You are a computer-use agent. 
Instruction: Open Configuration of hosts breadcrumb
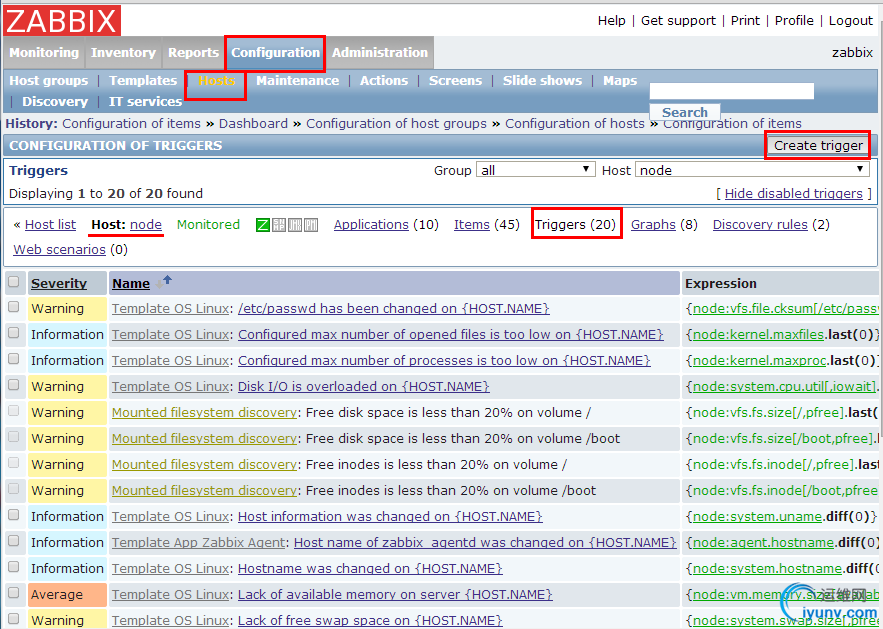tap(574, 123)
